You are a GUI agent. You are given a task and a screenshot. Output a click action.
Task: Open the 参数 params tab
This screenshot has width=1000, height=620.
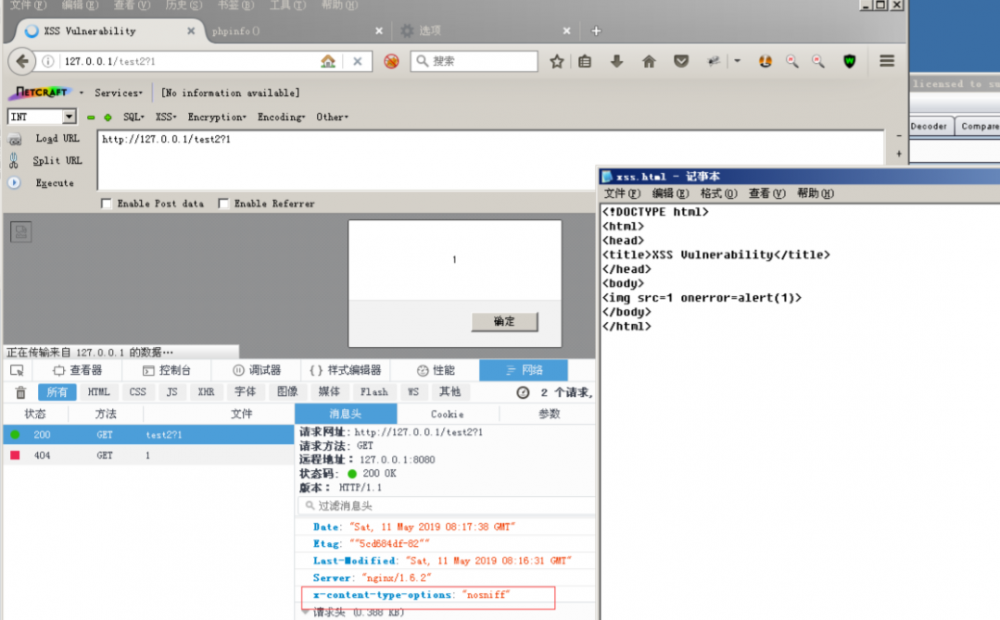click(548, 414)
